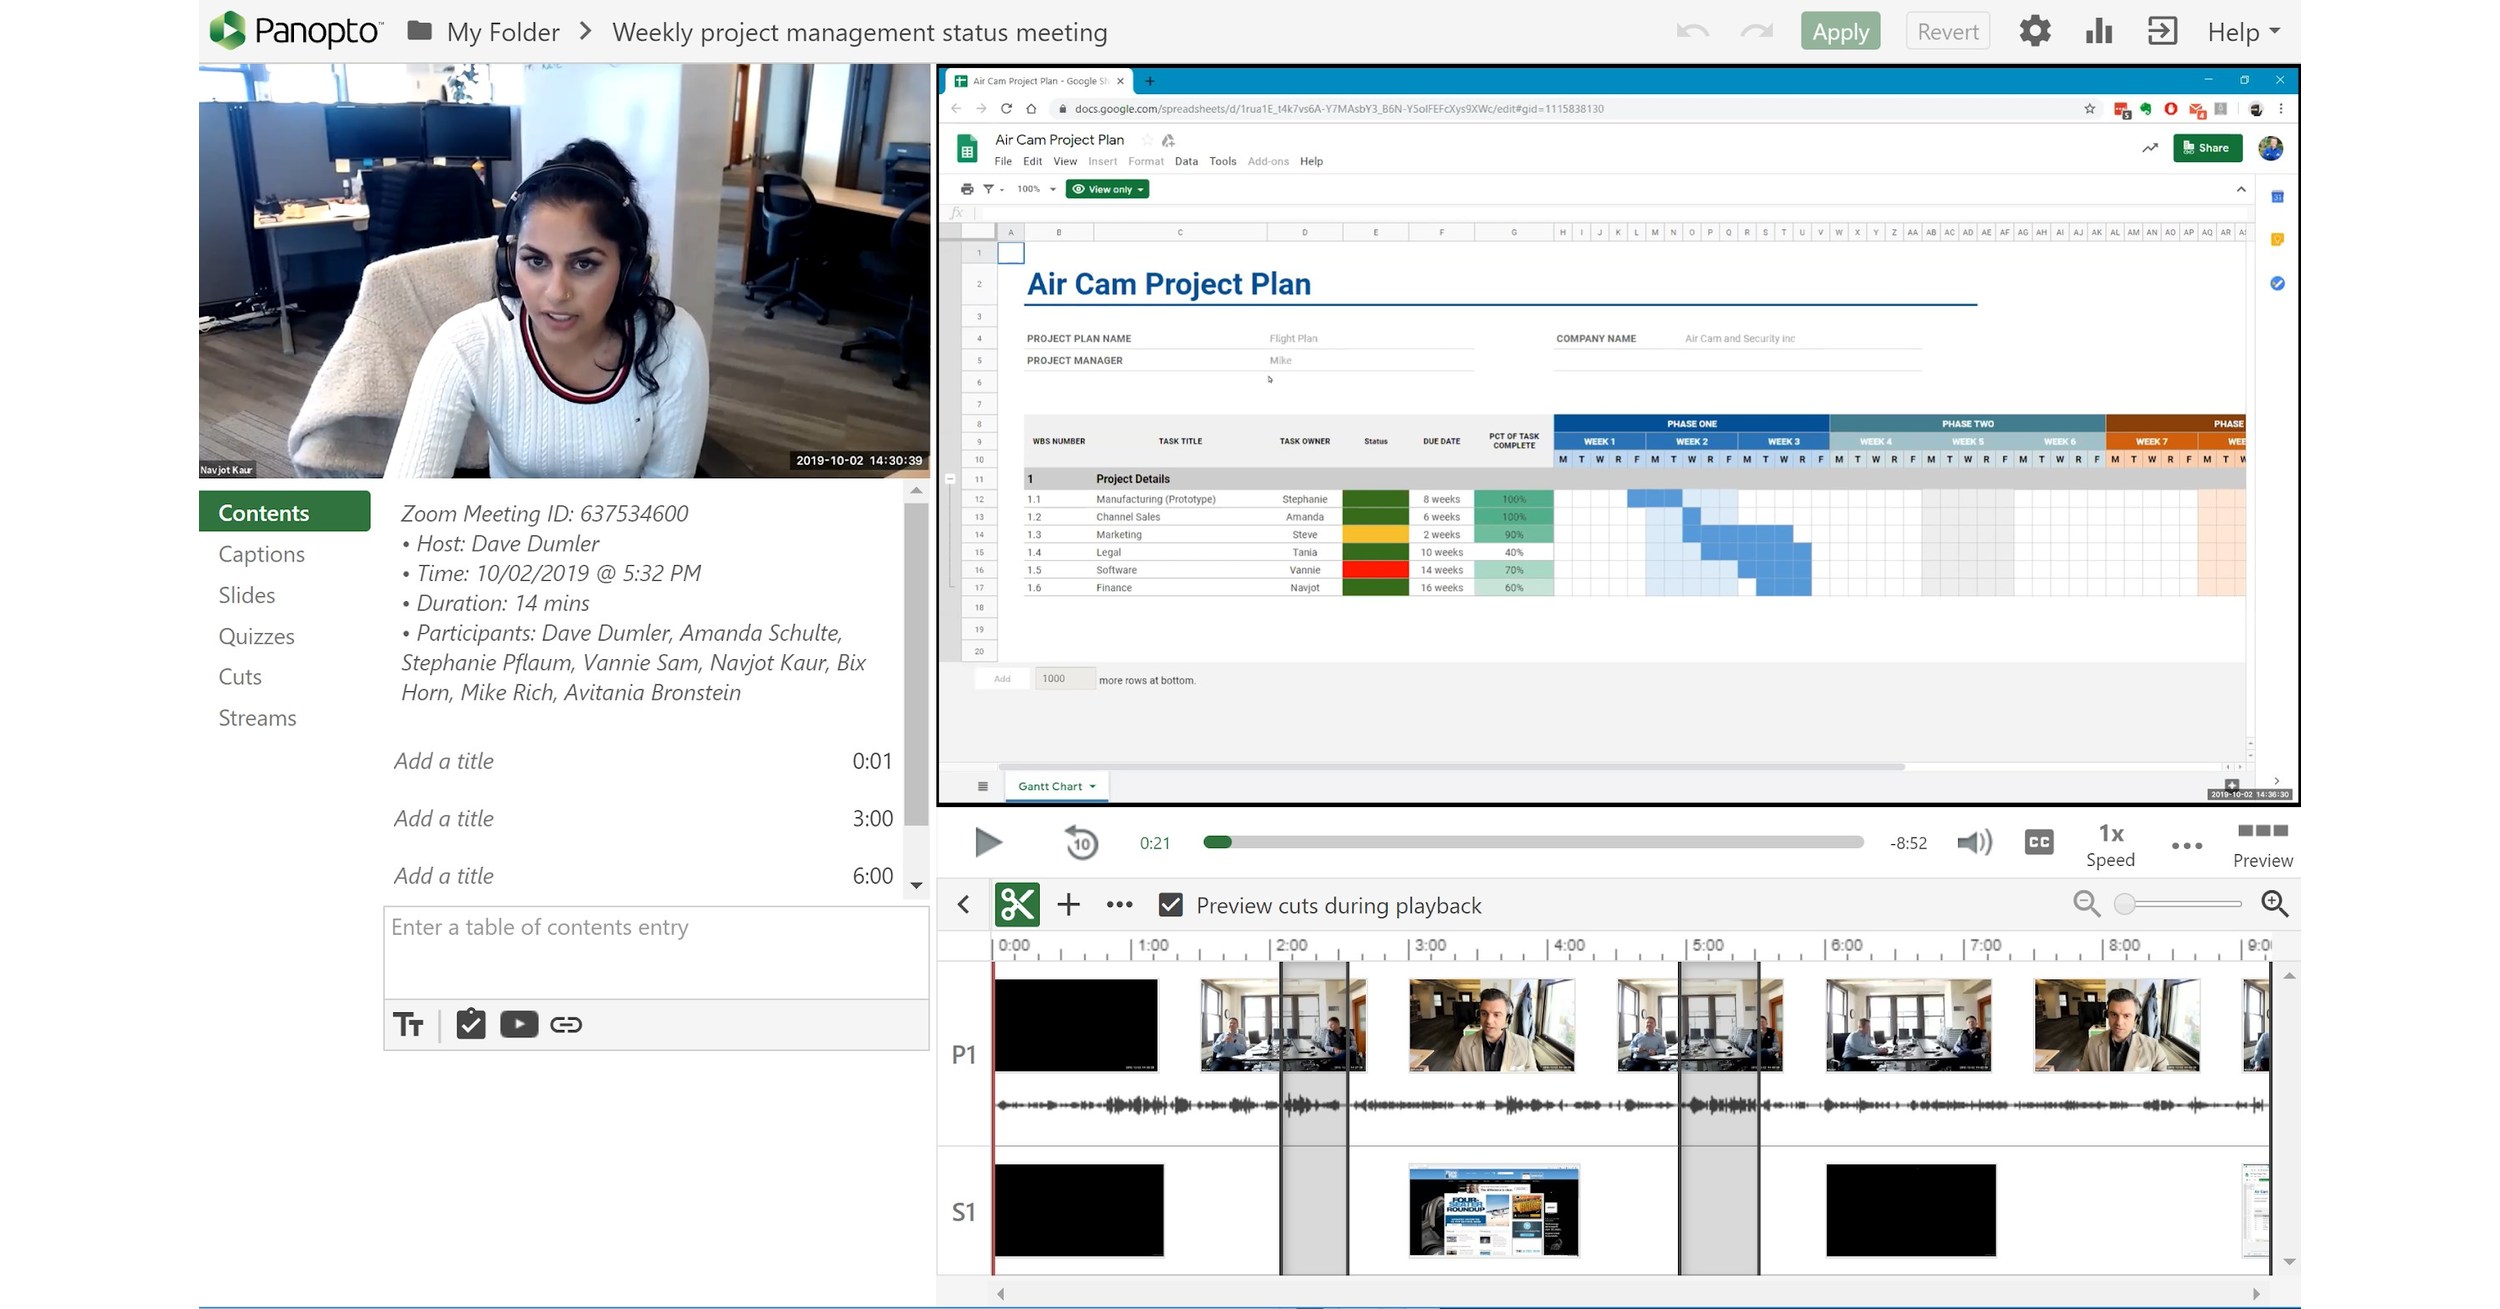The width and height of the screenshot is (2500, 1309).
Task: Toggle closed captions with CC button
Action: [x=2039, y=842]
